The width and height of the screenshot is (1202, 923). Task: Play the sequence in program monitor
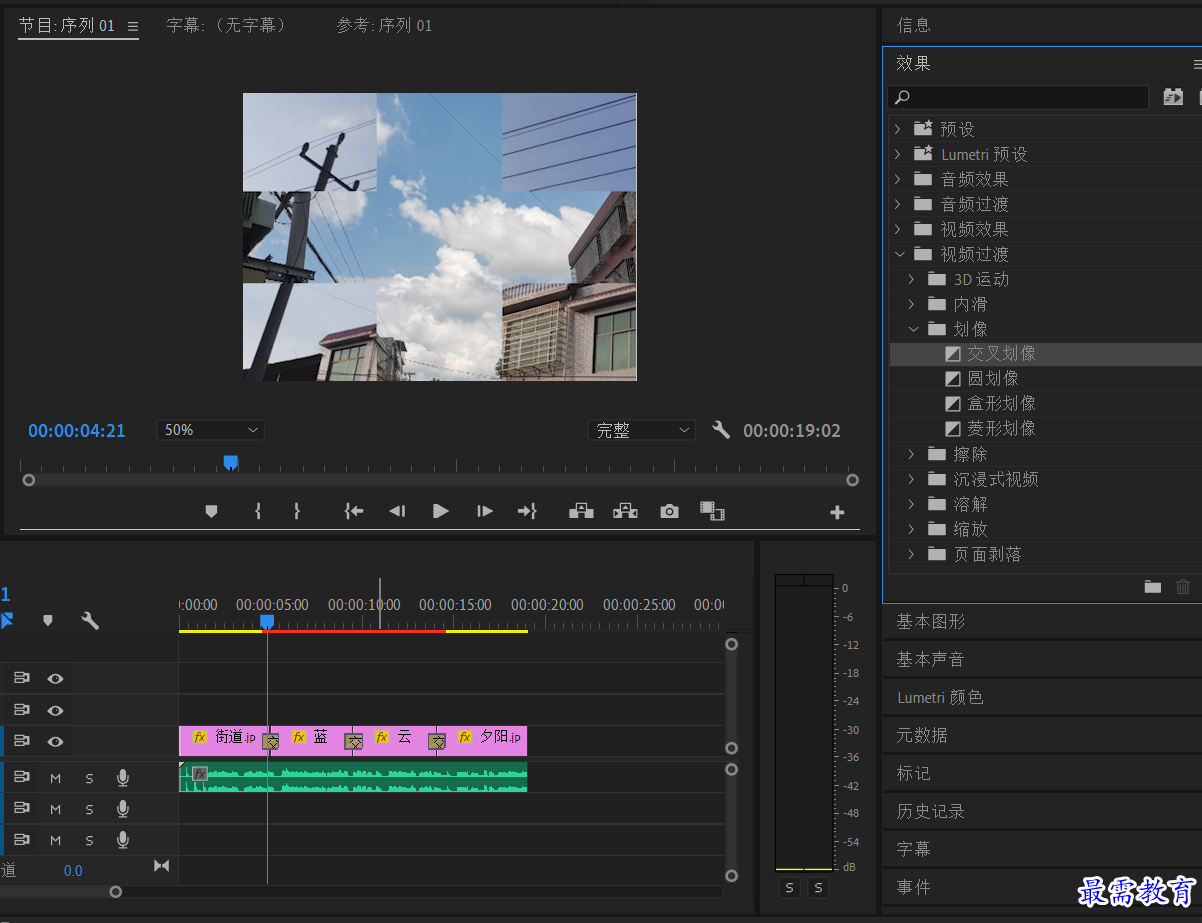pyautogui.click(x=441, y=511)
